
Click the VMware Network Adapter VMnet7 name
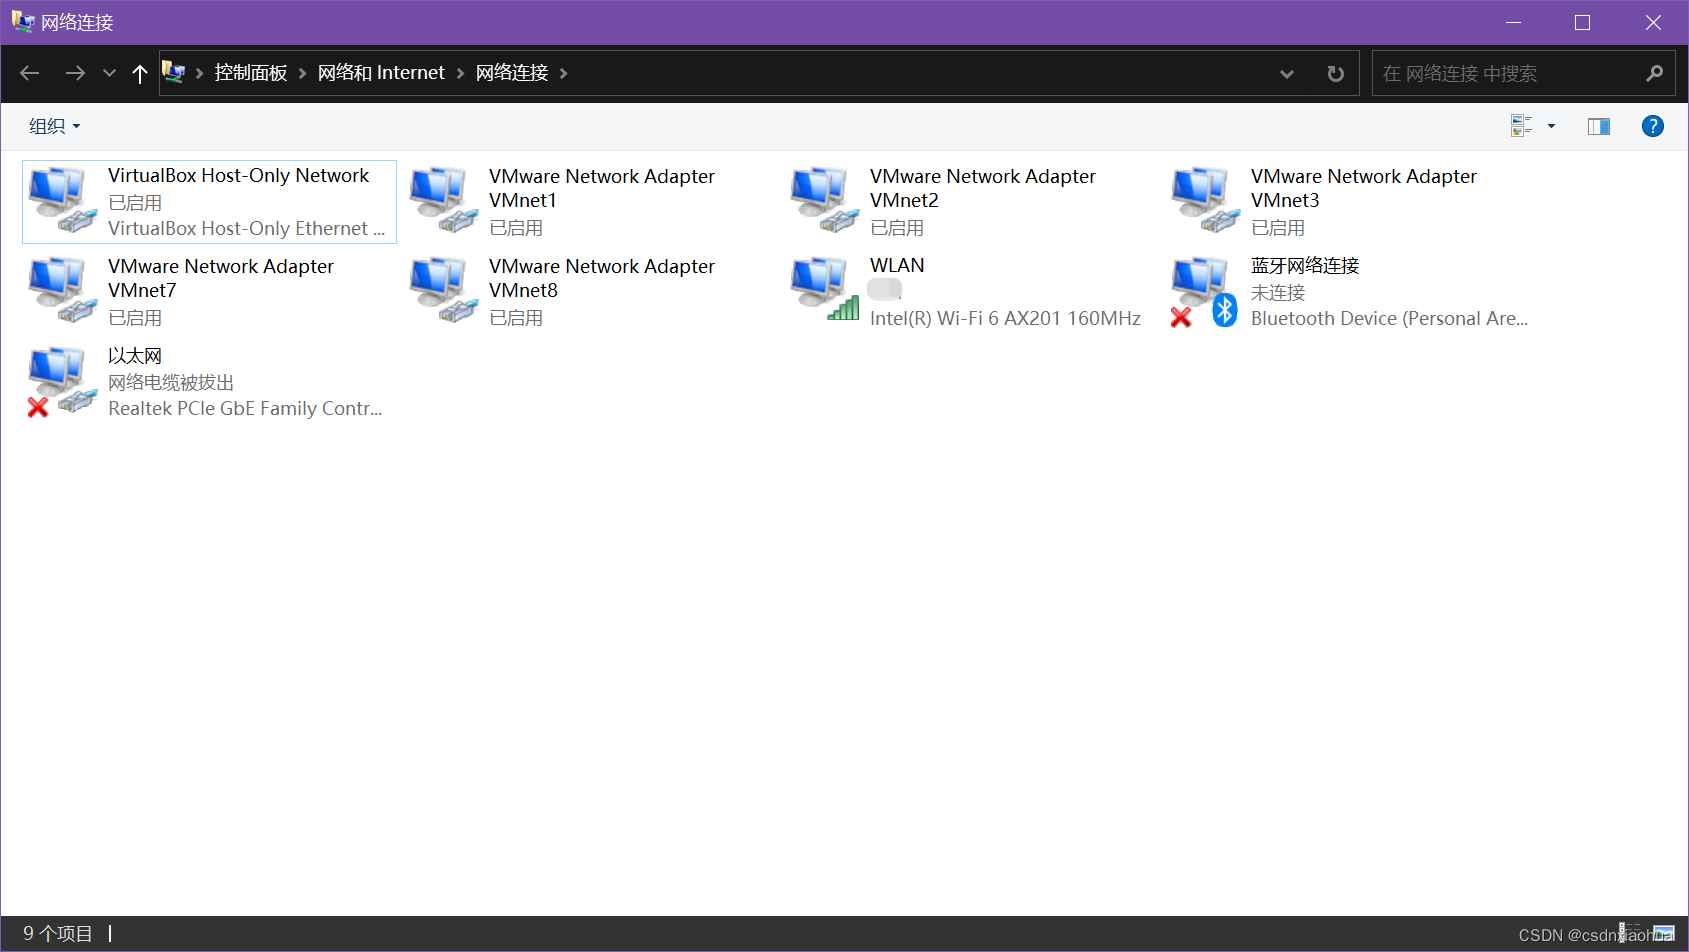point(221,278)
